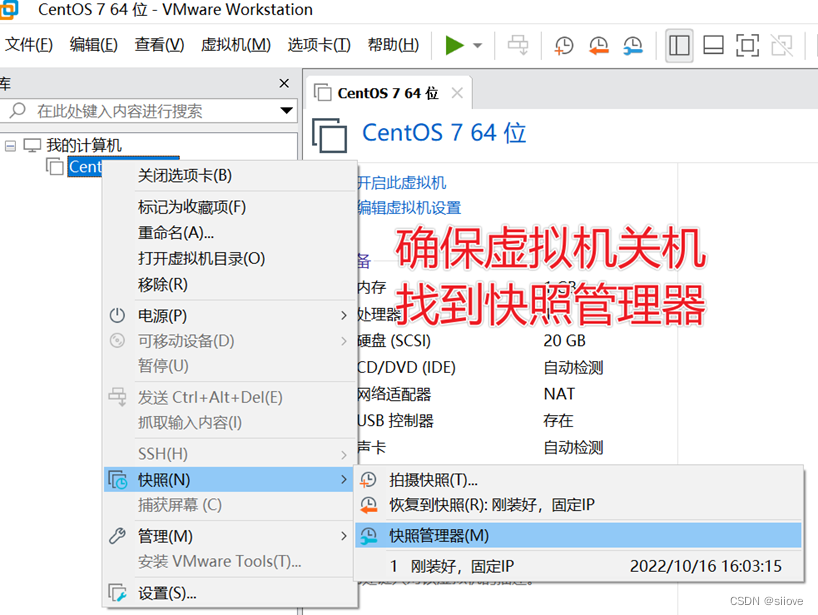Open the power options dropdown arrow

coord(477,45)
